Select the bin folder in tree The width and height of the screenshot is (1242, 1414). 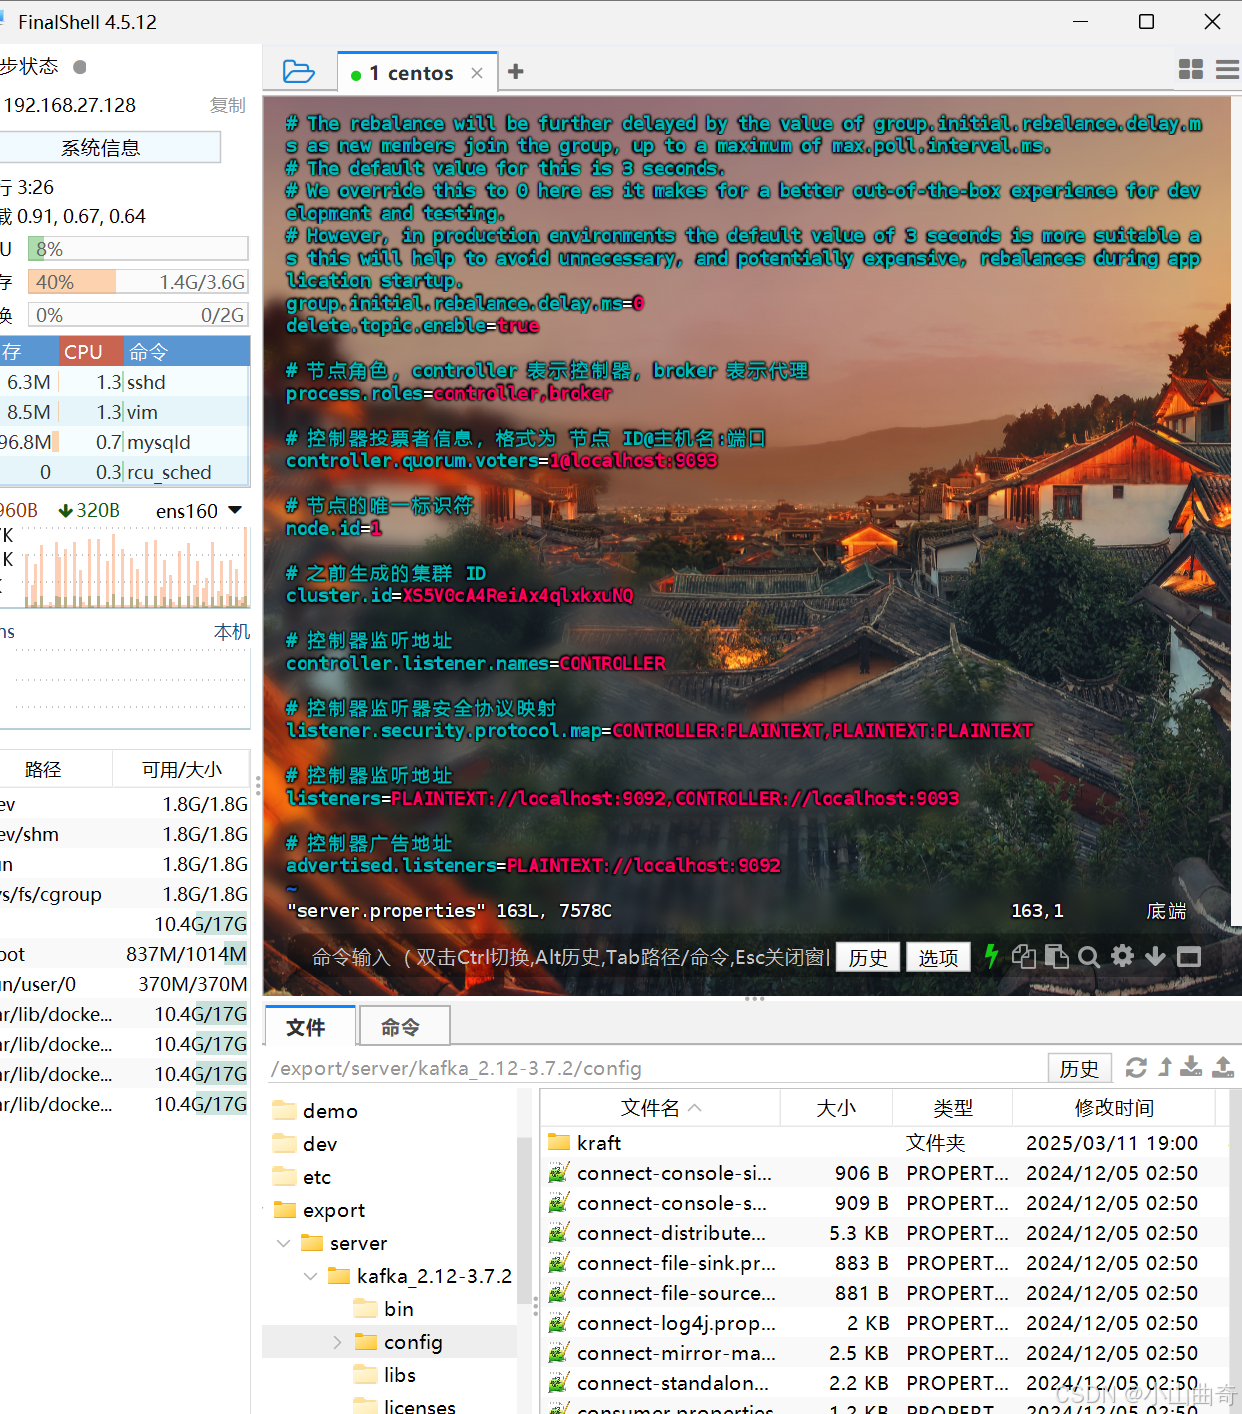tap(398, 1309)
